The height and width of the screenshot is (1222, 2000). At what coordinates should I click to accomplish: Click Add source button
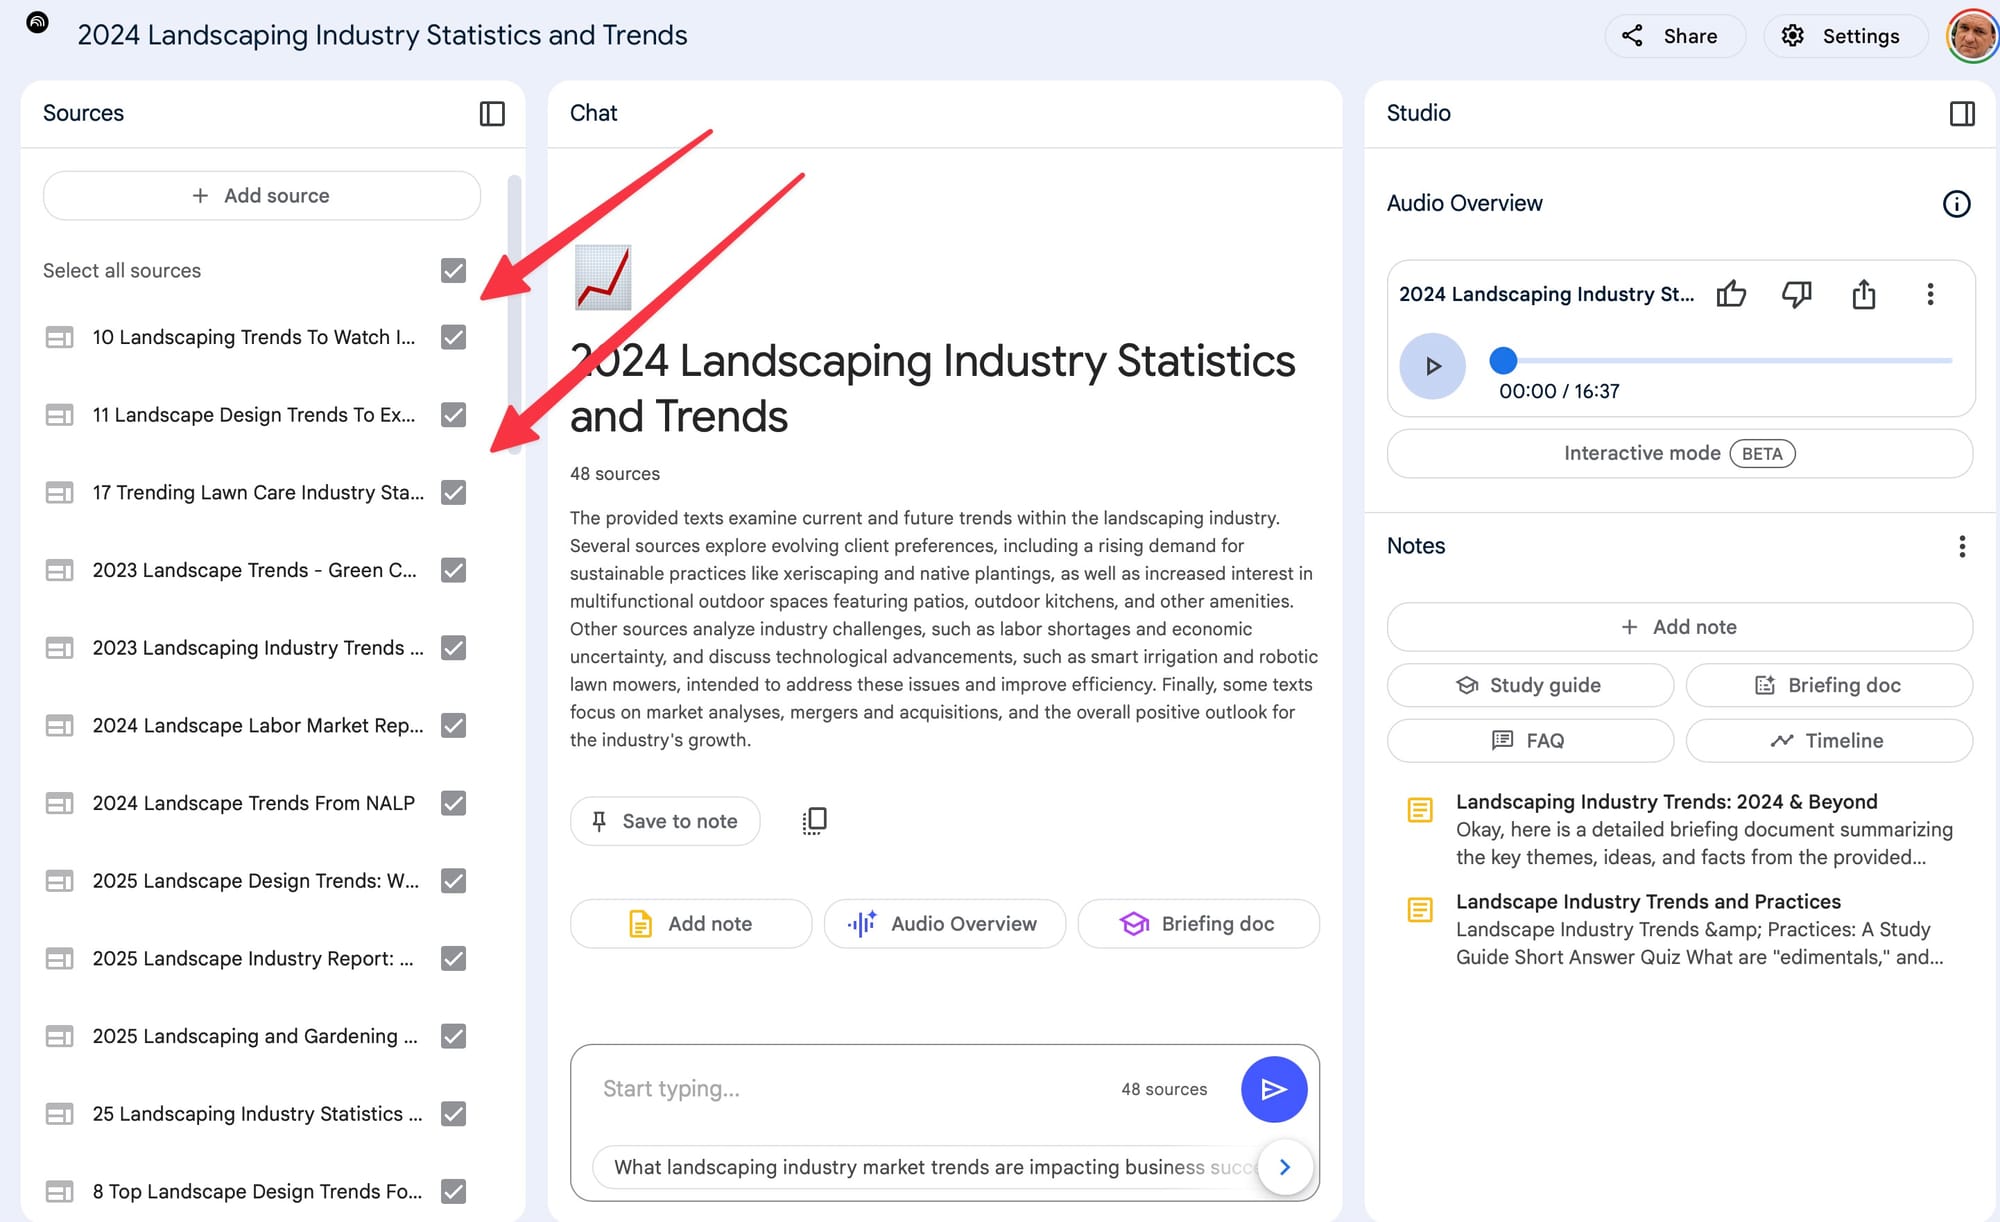(262, 196)
